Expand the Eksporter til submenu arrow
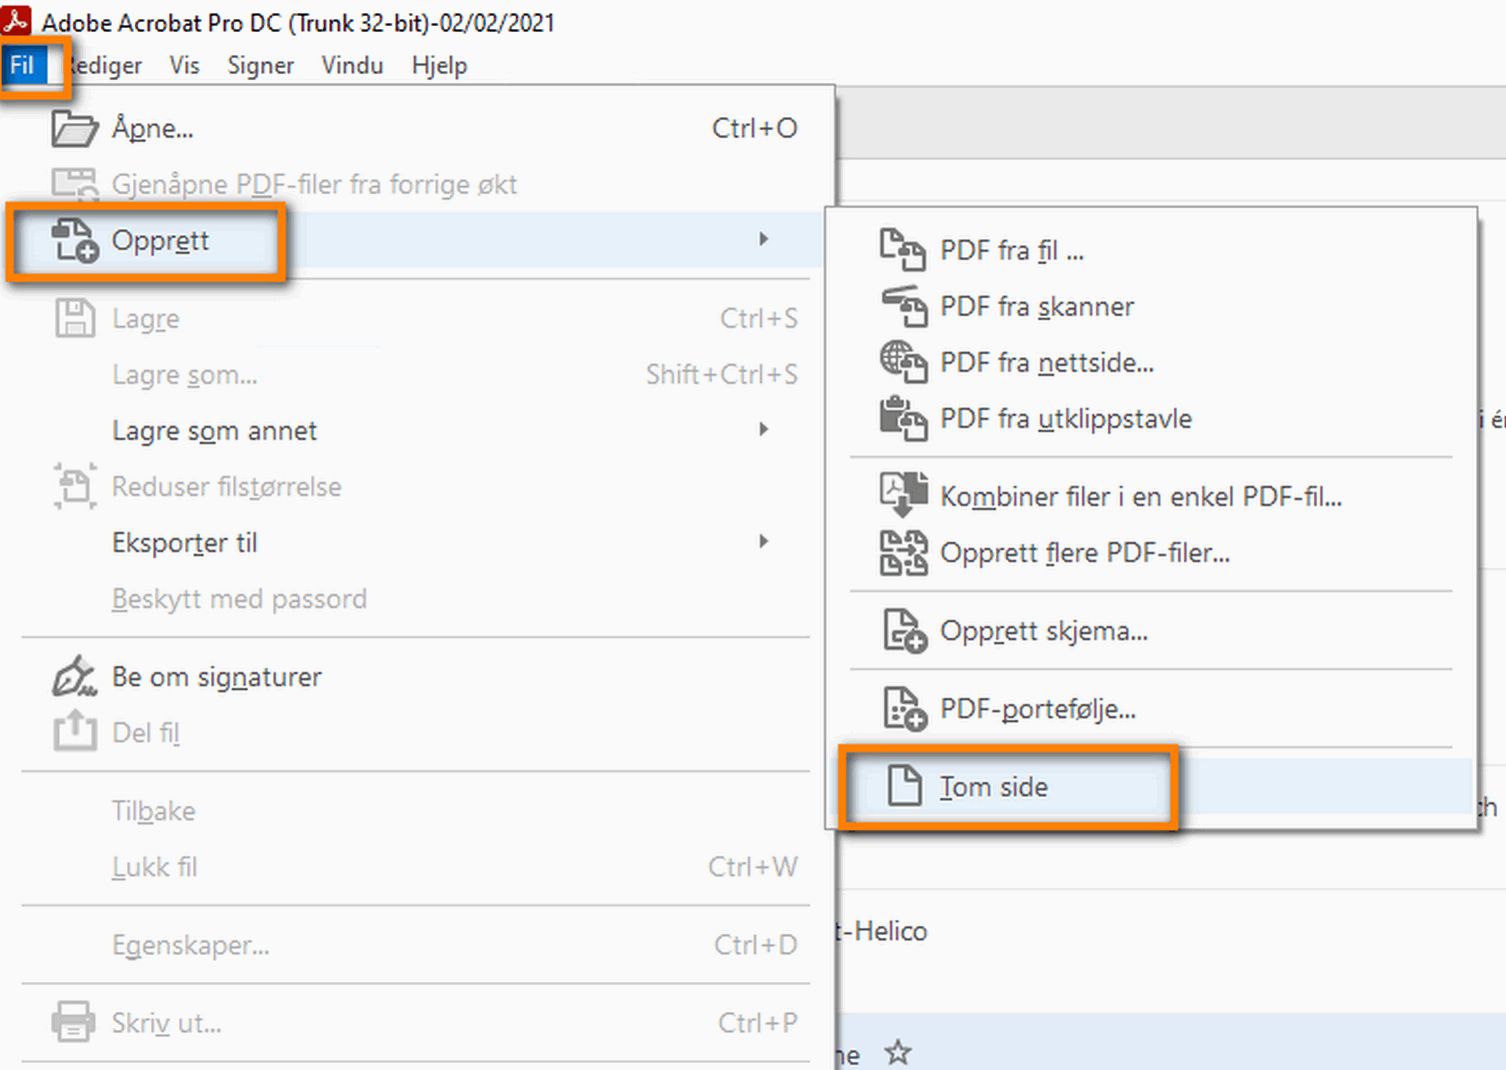Viewport: 1506px width, 1070px height. coord(763,542)
